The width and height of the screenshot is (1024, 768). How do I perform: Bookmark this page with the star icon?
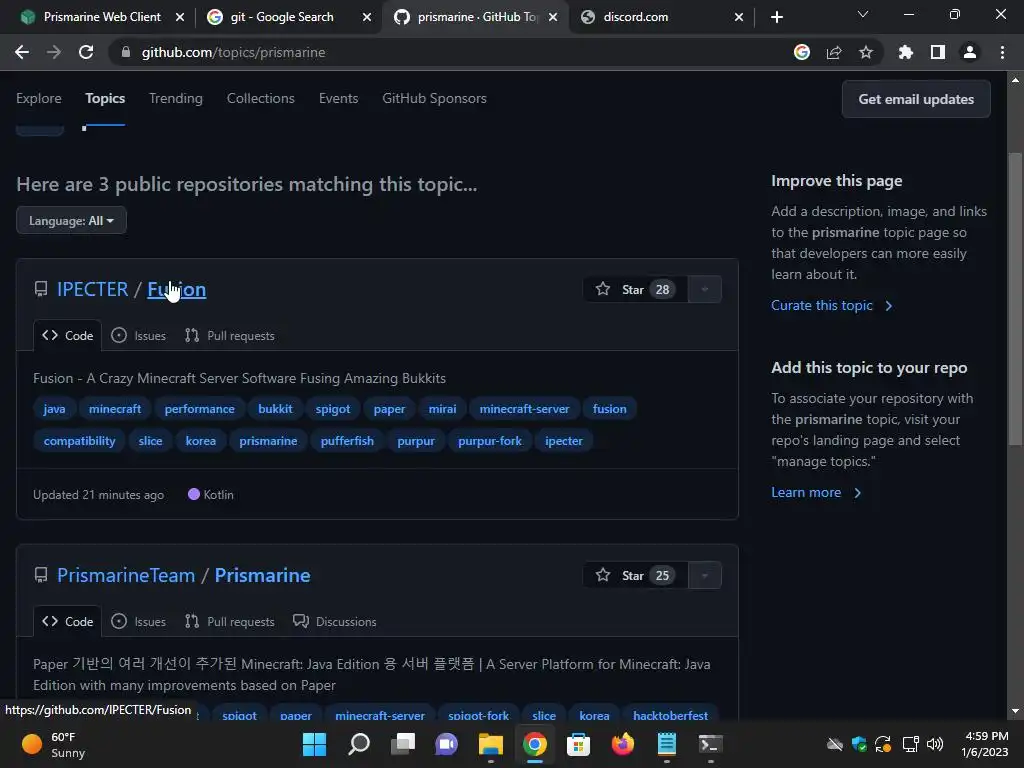pyautogui.click(x=866, y=52)
